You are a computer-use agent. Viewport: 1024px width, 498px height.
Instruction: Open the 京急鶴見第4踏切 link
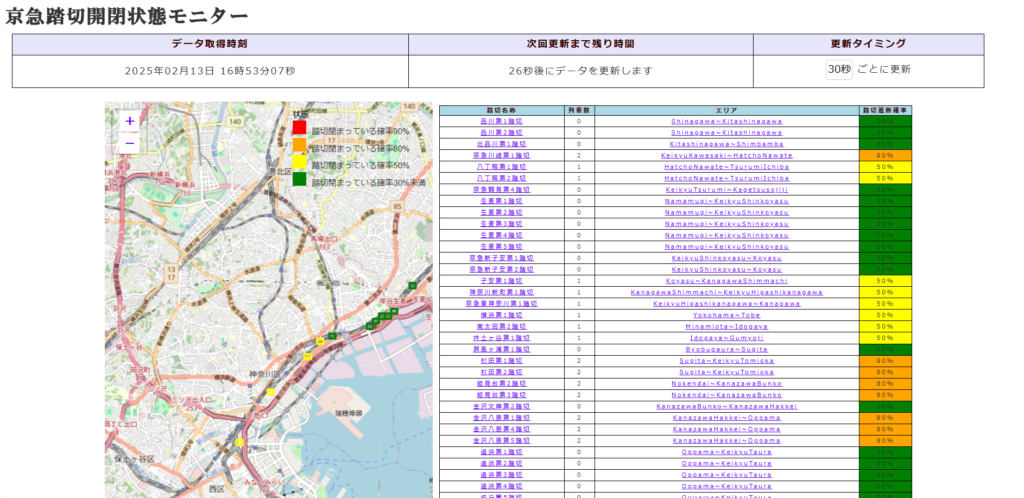point(502,190)
